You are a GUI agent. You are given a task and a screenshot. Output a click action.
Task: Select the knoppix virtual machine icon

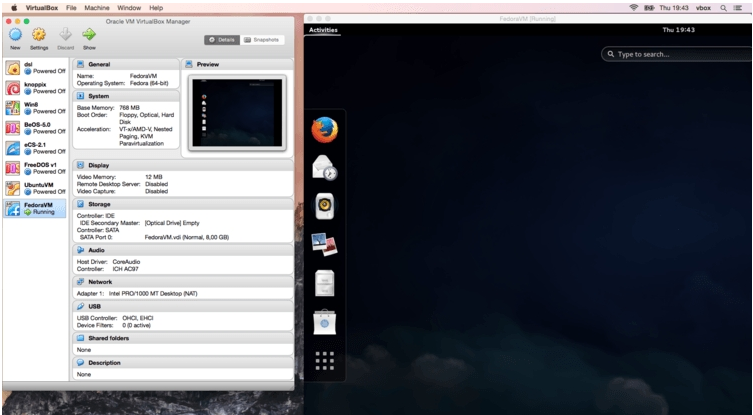(12, 88)
